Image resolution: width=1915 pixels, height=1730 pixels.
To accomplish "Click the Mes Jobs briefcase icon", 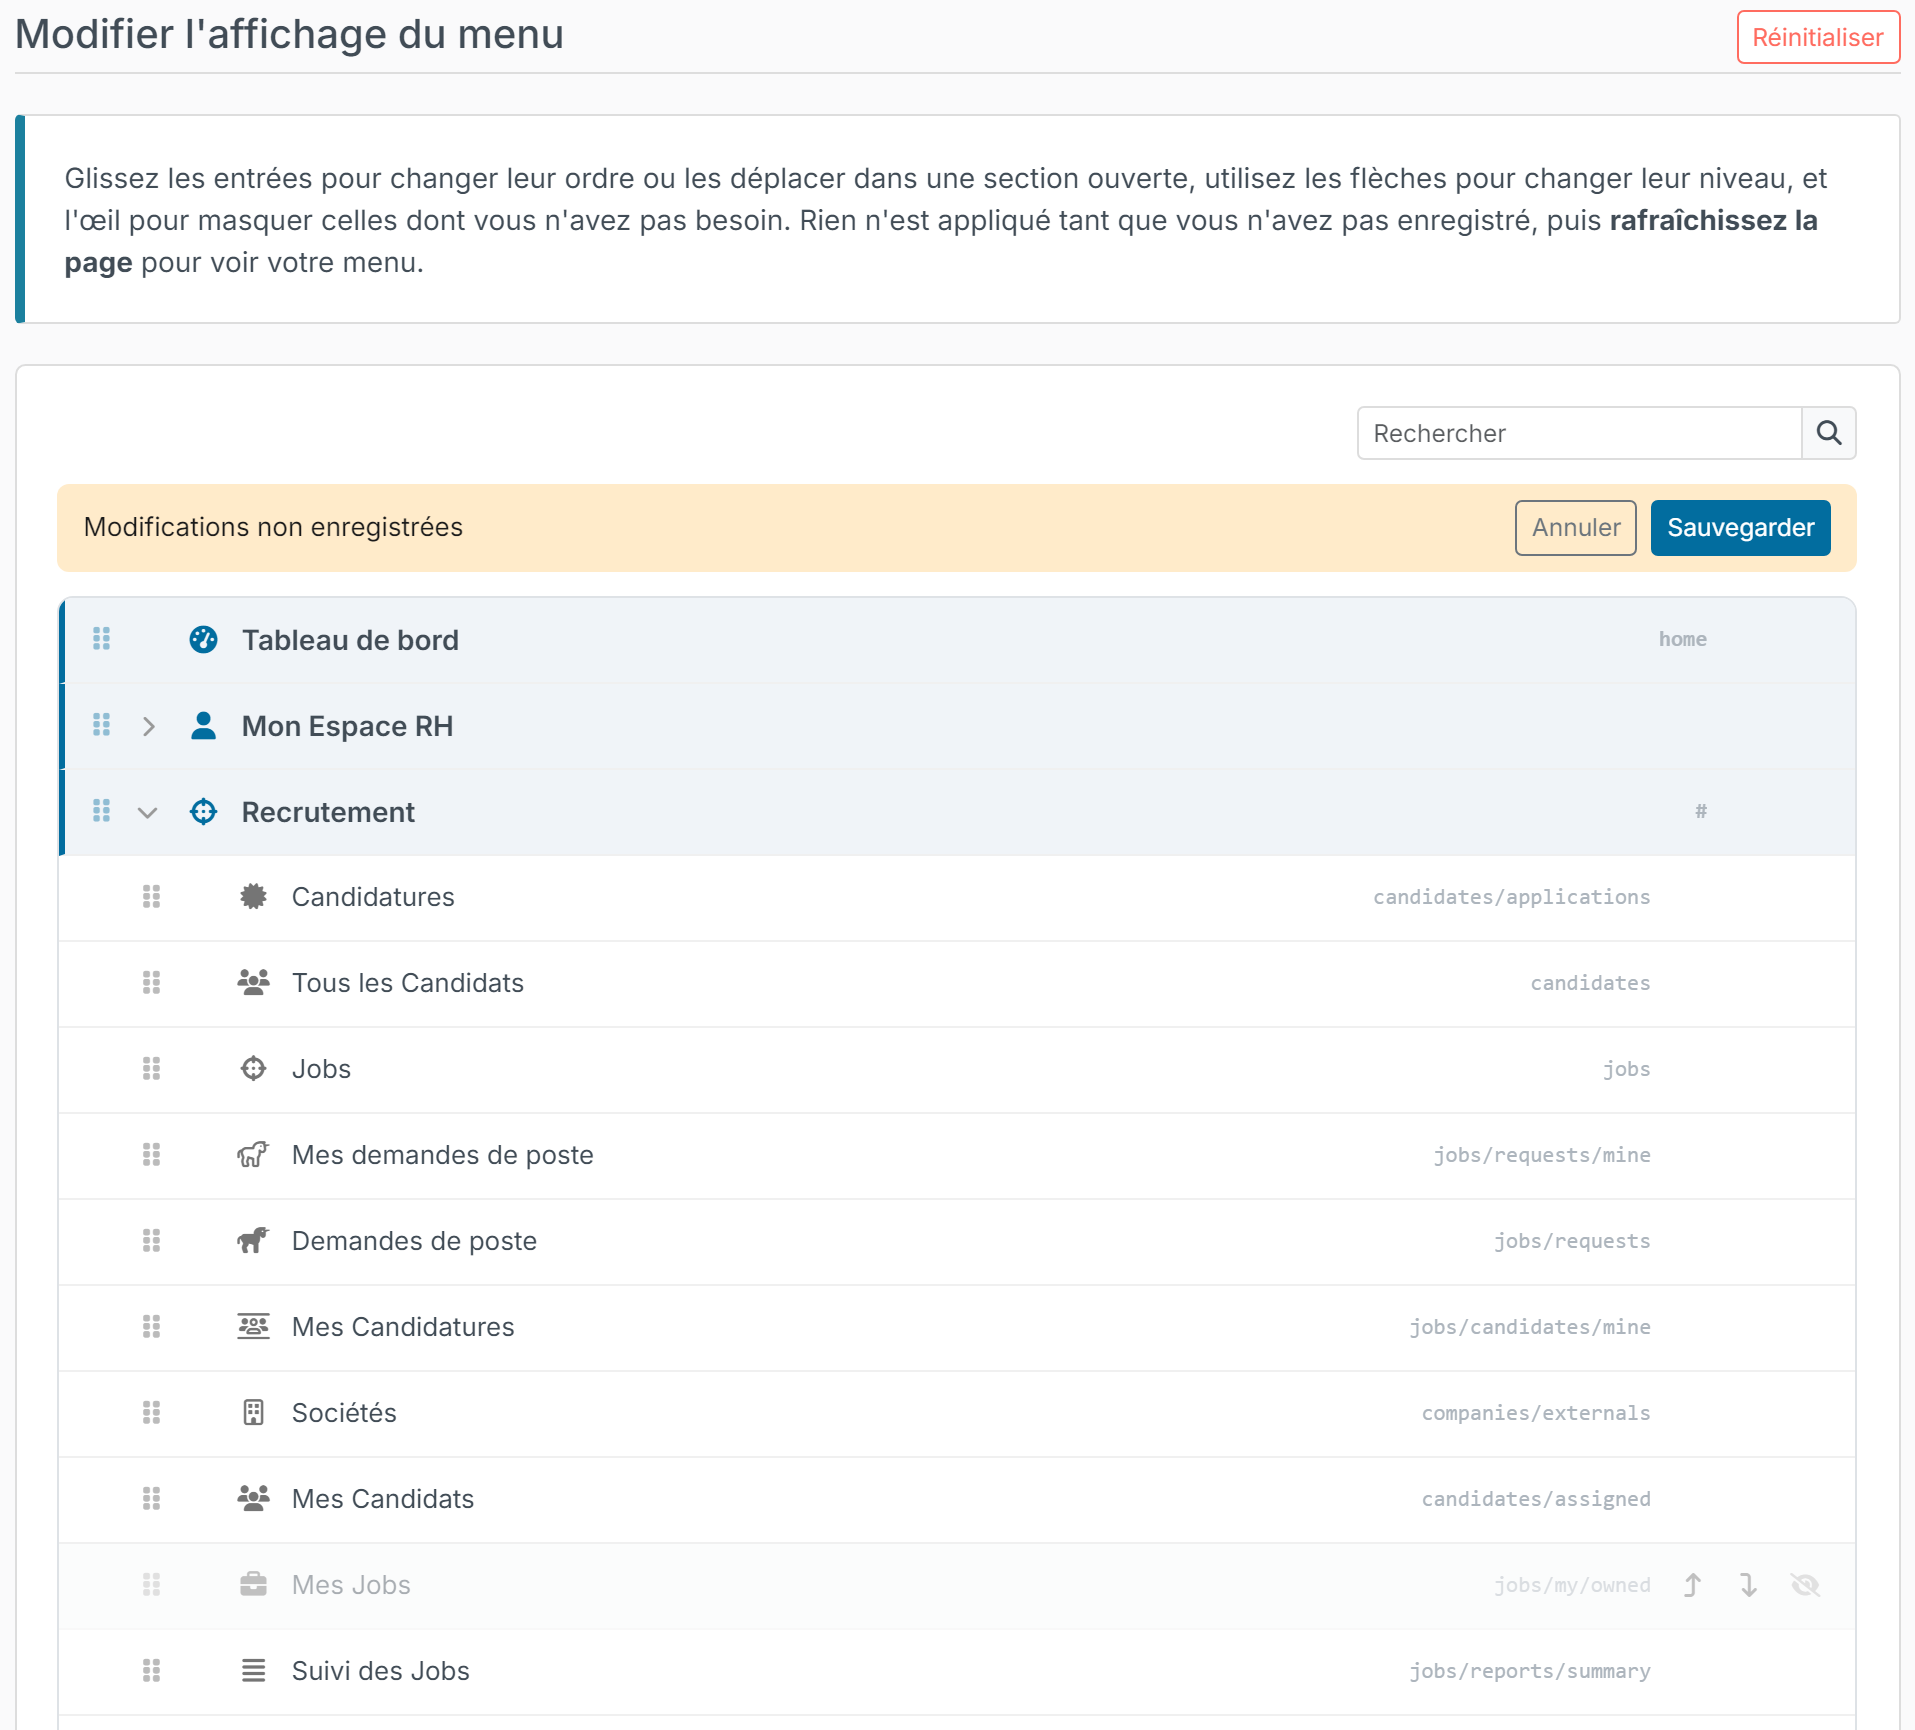I will pyautogui.click(x=253, y=1585).
